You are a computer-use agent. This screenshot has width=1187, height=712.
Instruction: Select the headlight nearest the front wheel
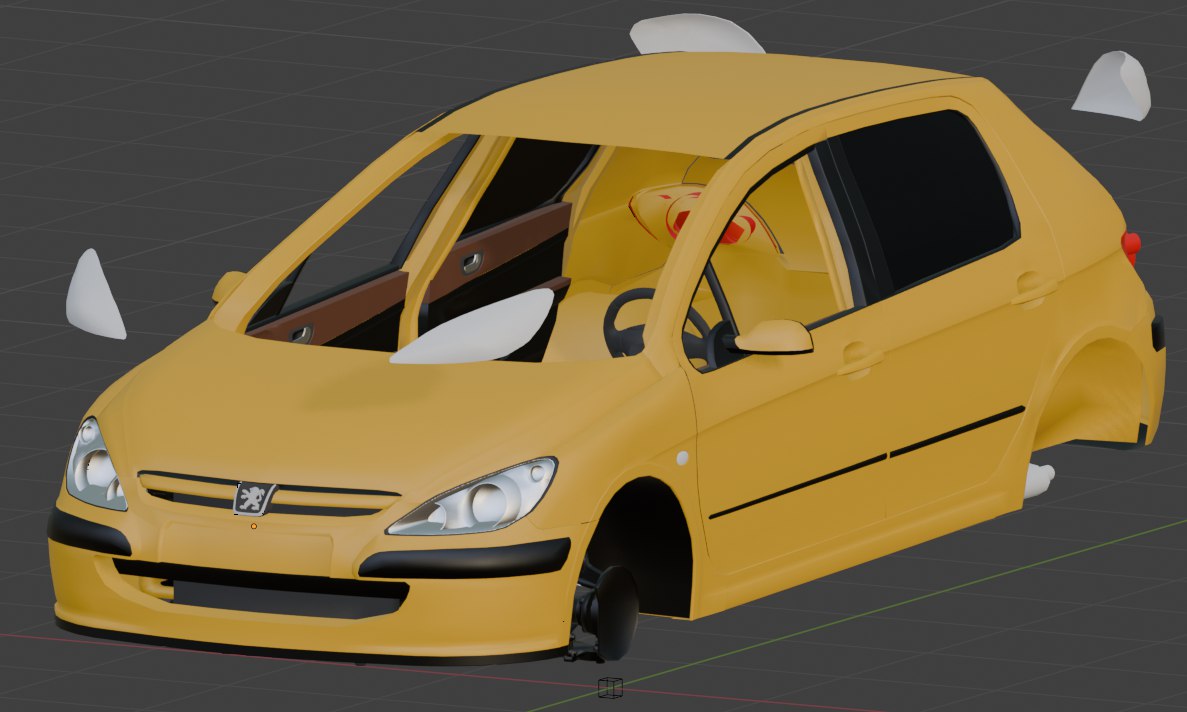coord(473,497)
